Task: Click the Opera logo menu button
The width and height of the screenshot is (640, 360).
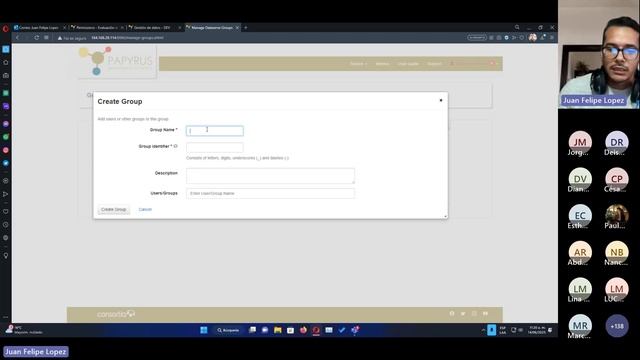Action: coord(5,29)
